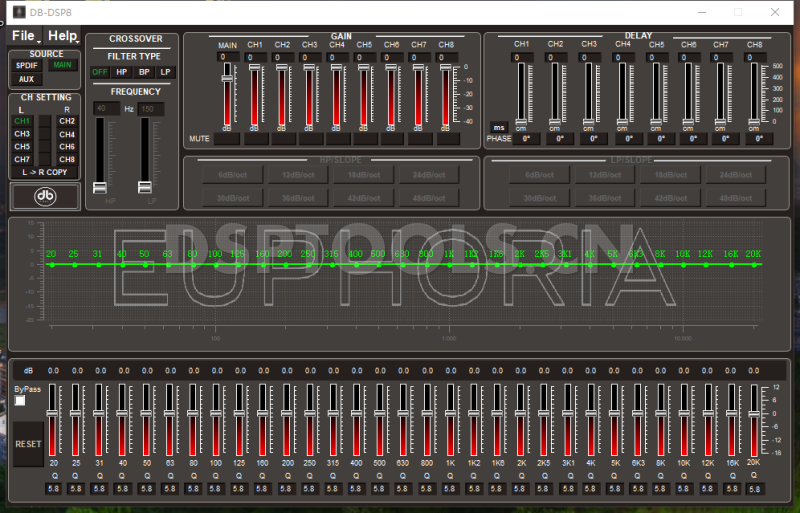Click the CH5 gain slider handle
The image size is (800, 513).
point(363,67)
